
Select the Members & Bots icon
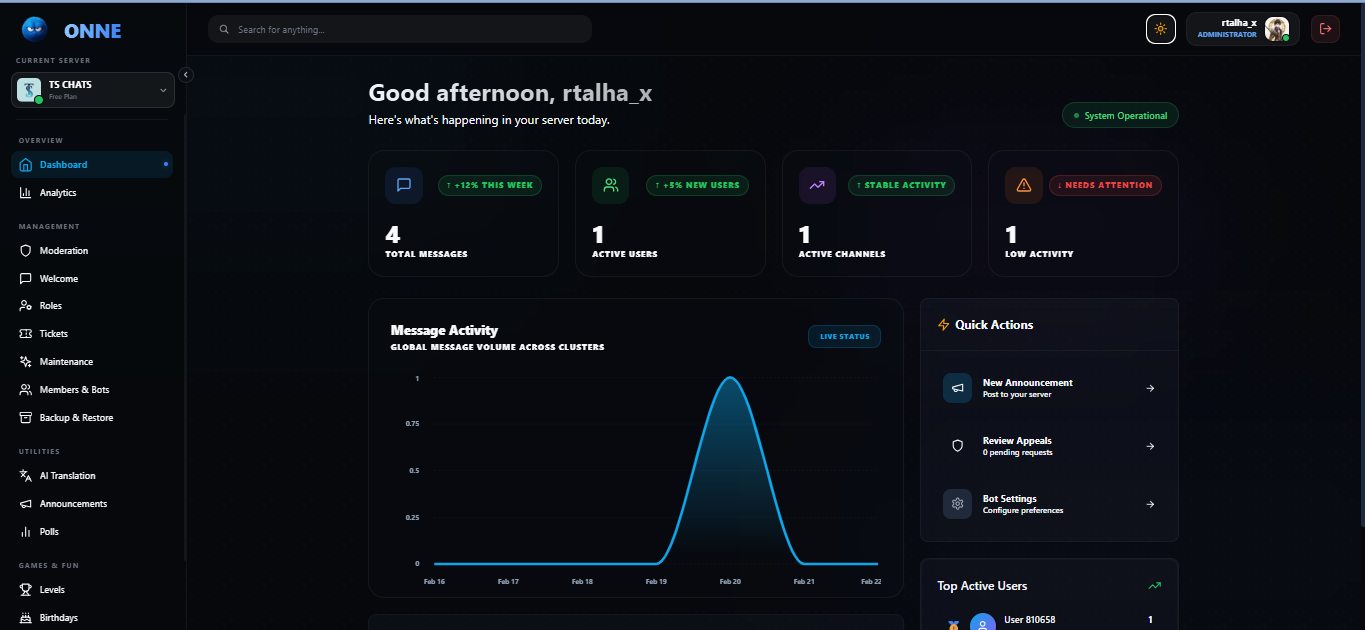pos(24,389)
